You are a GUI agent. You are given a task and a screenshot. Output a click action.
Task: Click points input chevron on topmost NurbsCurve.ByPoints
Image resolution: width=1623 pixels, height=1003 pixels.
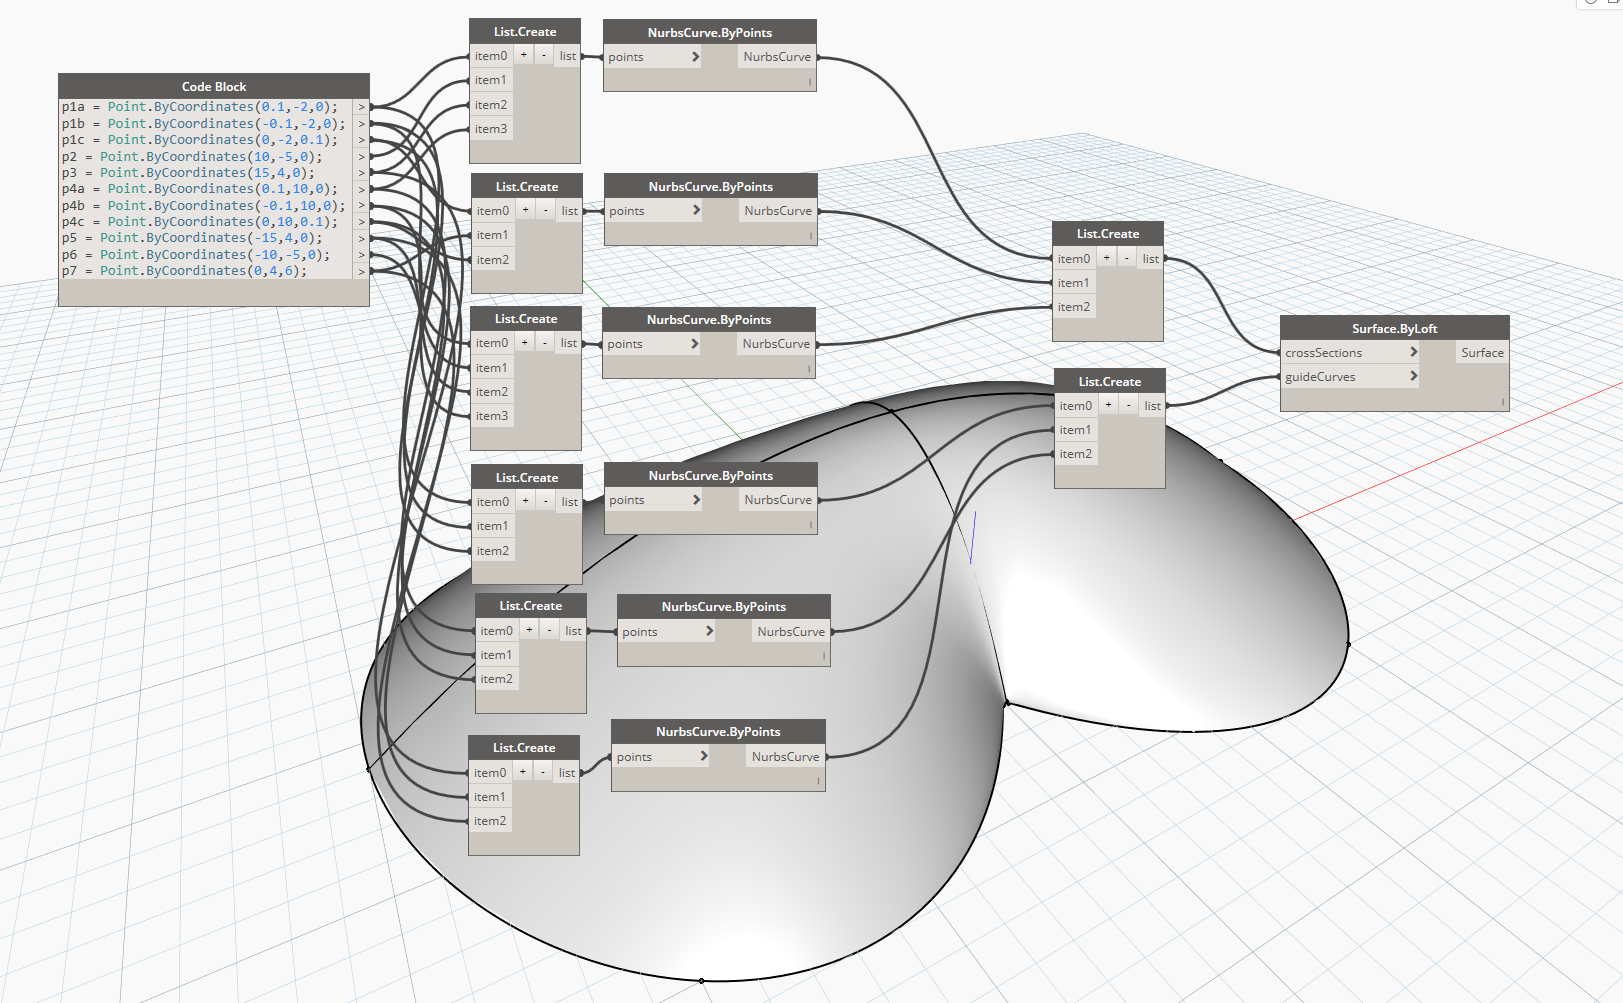click(695, 57)
